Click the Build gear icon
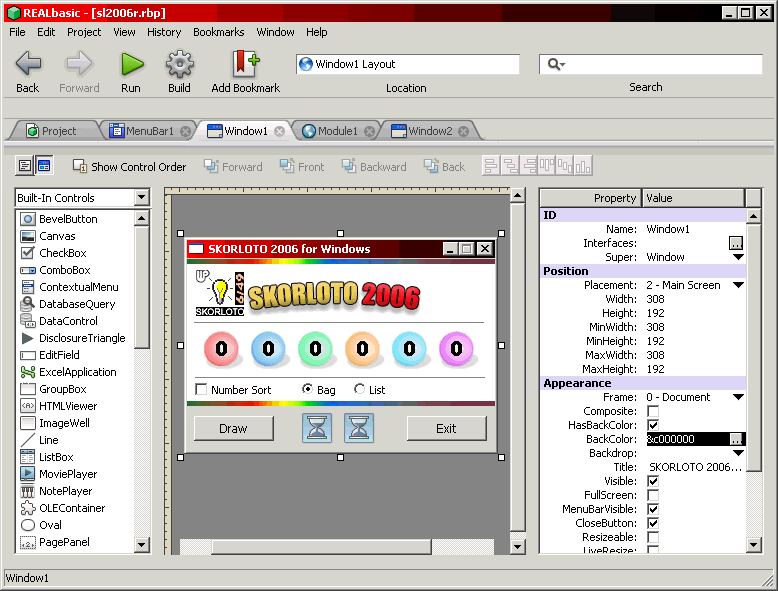The width and height of the screenshot is (778, 591). point(179,64)
